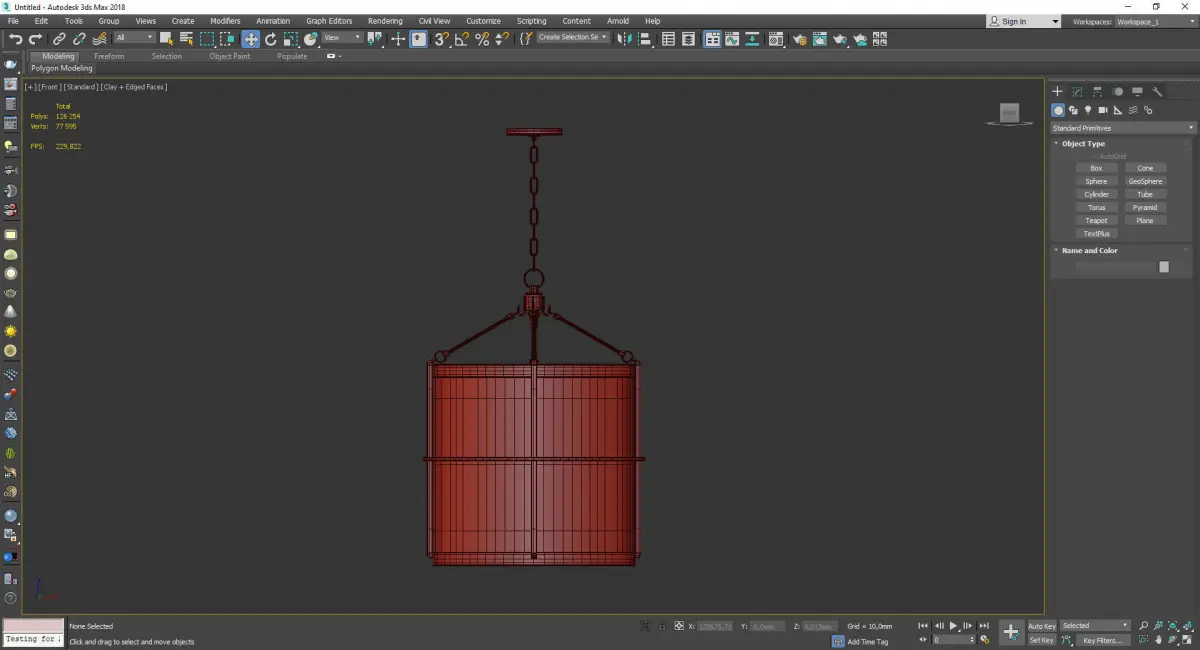The height and width of the screenshot is (650, 1200).
Task: Activate the Rotate tool
Action: 270,39
